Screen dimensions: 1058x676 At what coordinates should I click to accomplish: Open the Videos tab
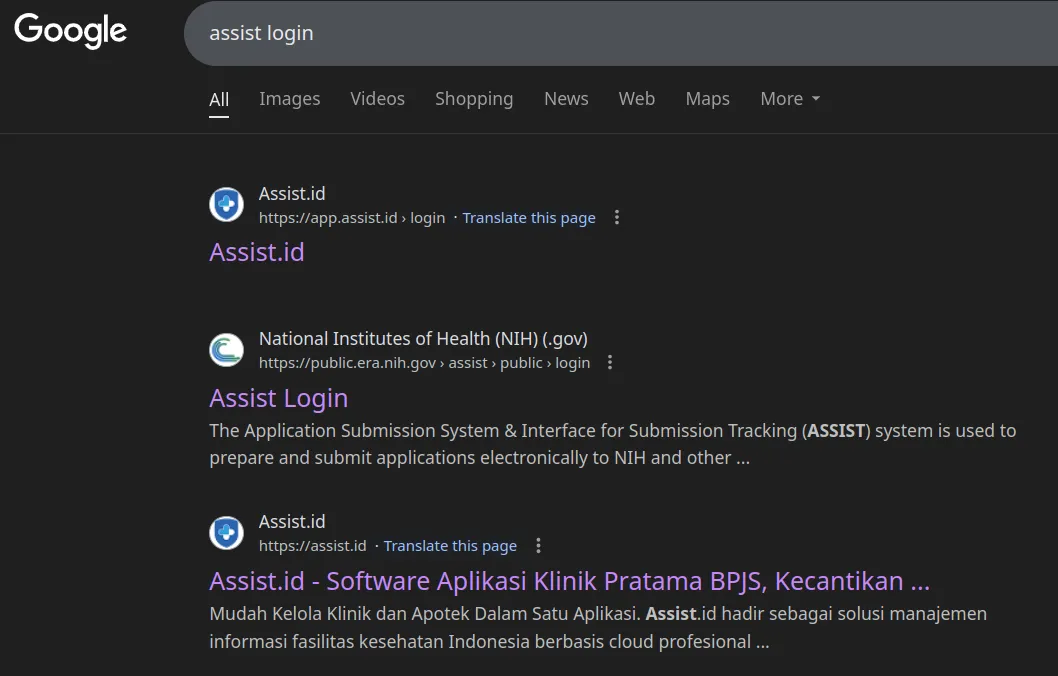point(377,99)
